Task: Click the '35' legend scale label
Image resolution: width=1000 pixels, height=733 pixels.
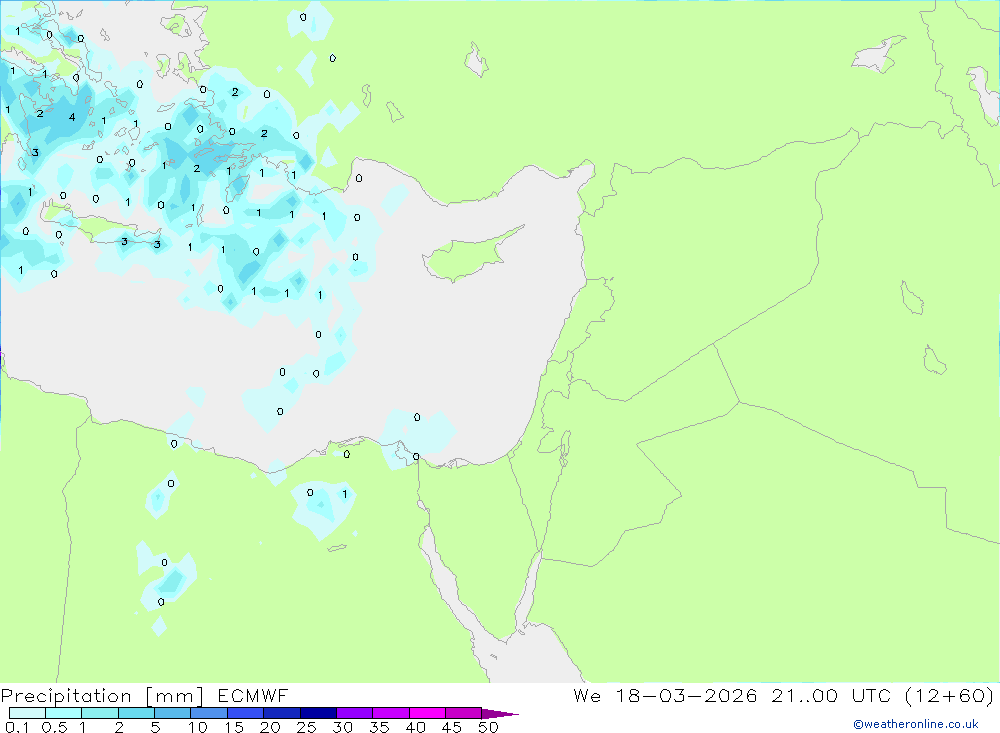Action: (x=379, y=727)
